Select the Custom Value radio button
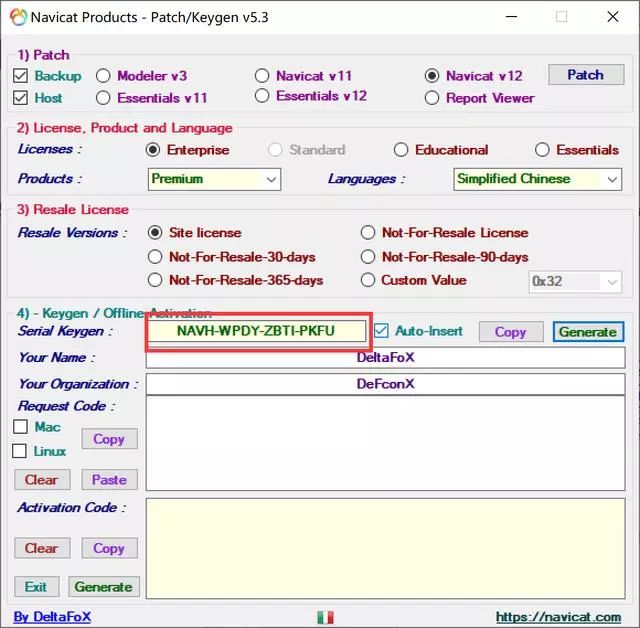Viewport: 640px width, 628px height. pyautogui.click(x=367, y=280)
